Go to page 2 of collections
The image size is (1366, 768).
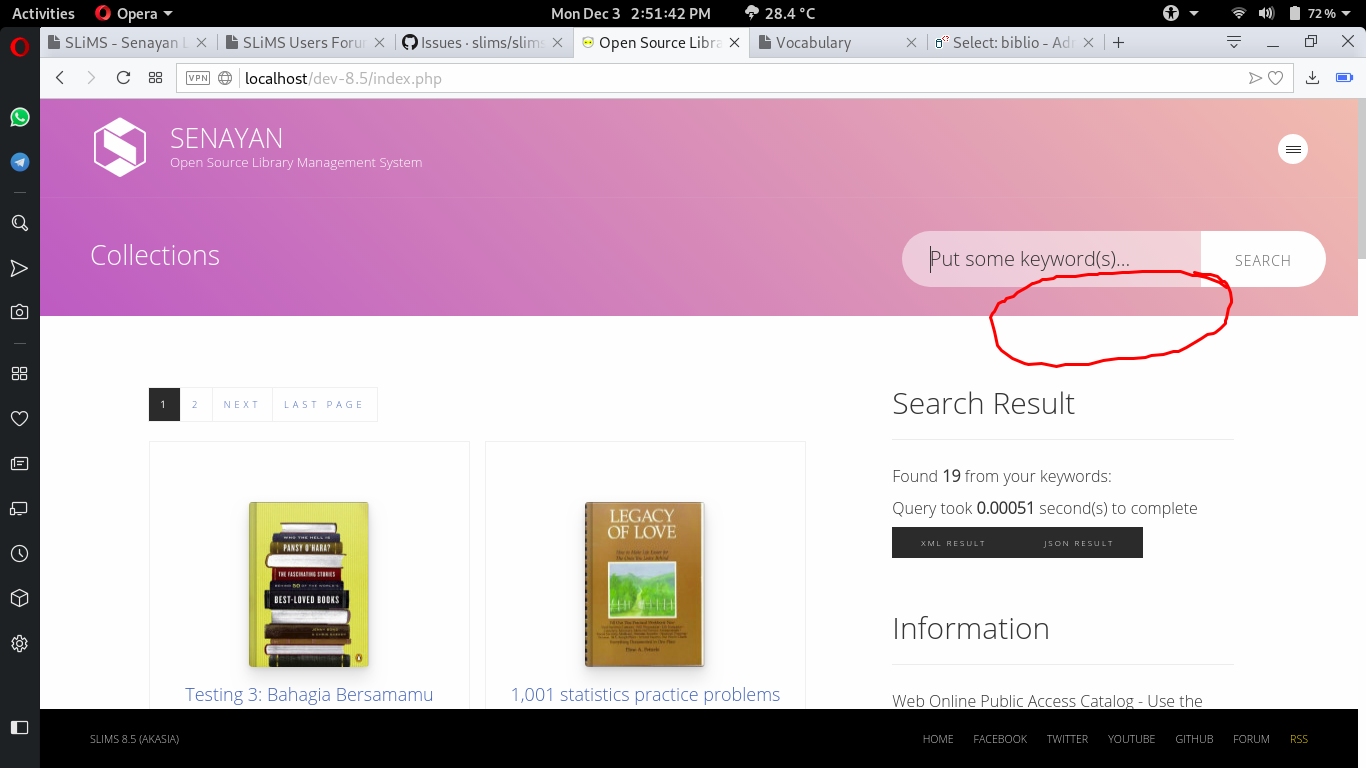195,404
